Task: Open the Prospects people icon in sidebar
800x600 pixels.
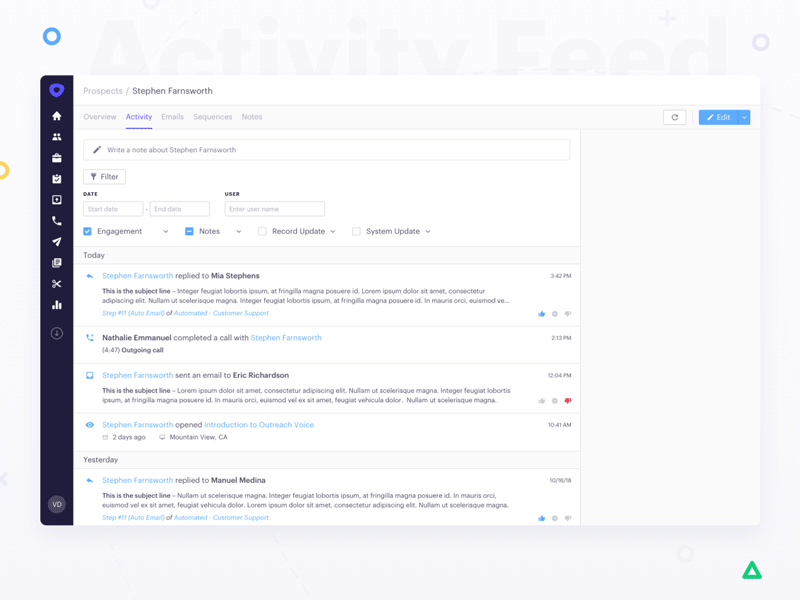Action: coord(57,138)
